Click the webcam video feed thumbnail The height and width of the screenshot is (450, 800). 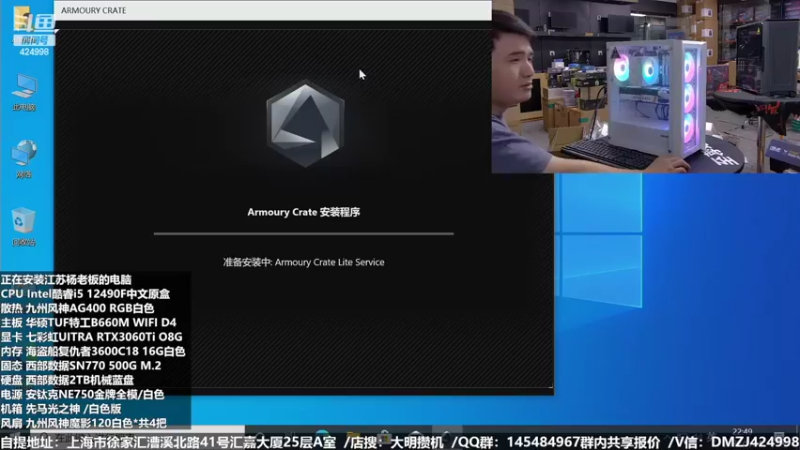645,86
